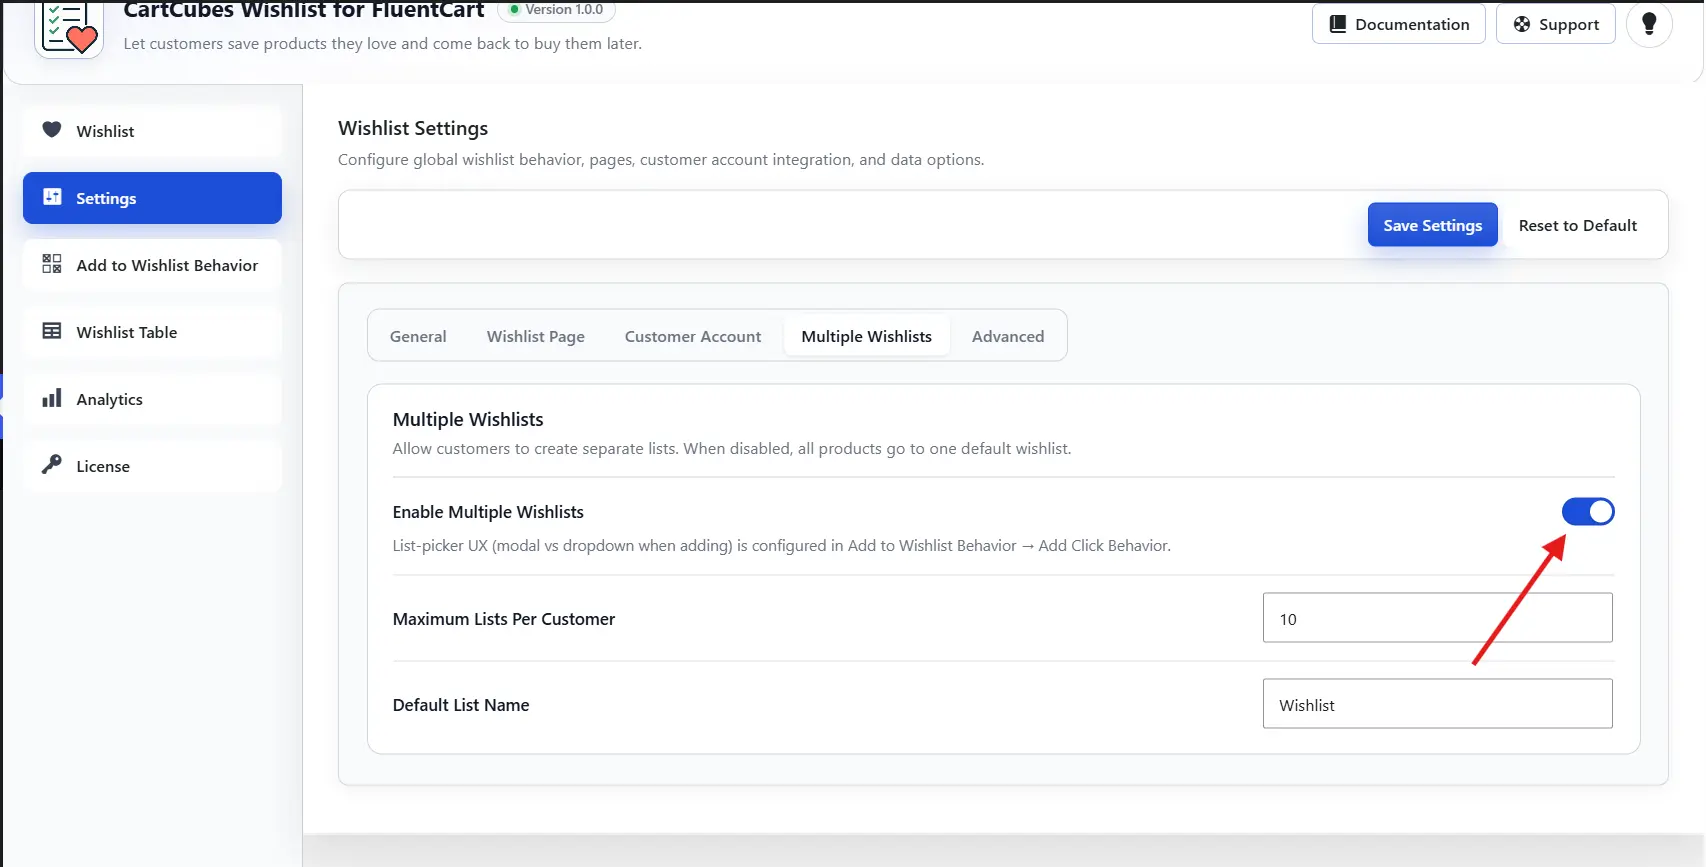The image size is (1706, 867).
Task: Click the License key icon
Action: [x=52, y=465]
